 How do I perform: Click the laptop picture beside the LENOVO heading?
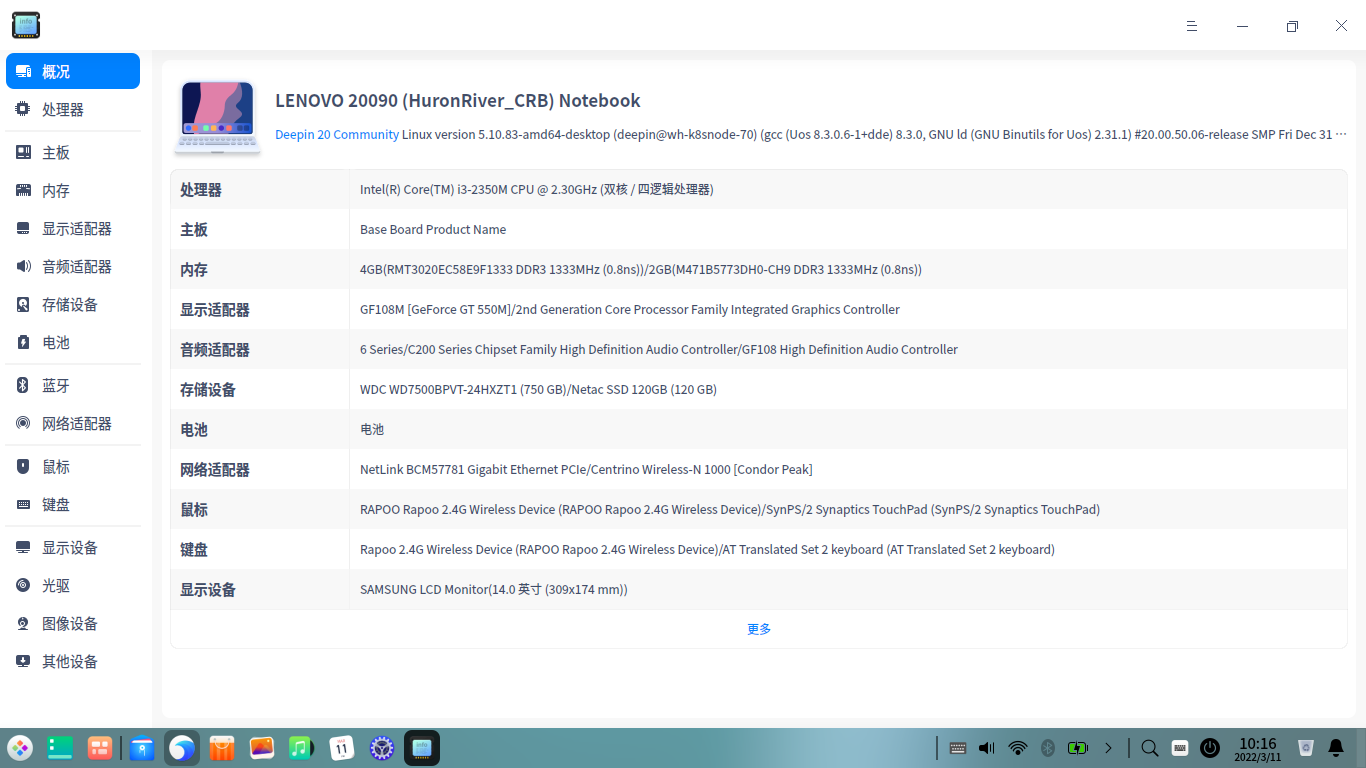tap(218, 117)
